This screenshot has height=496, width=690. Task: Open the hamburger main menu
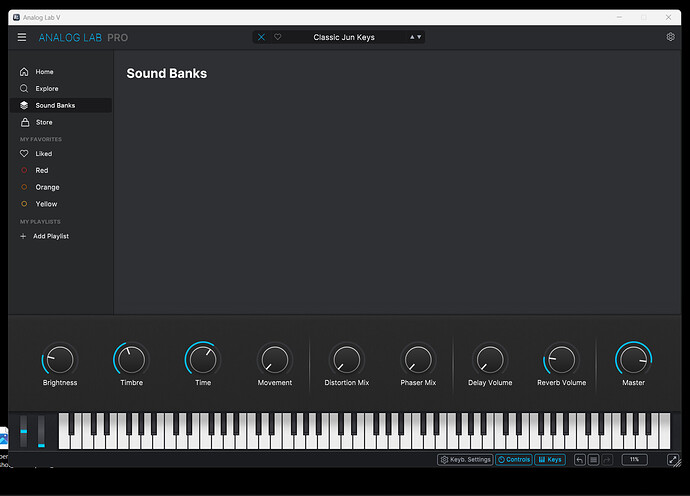point(22,37)
